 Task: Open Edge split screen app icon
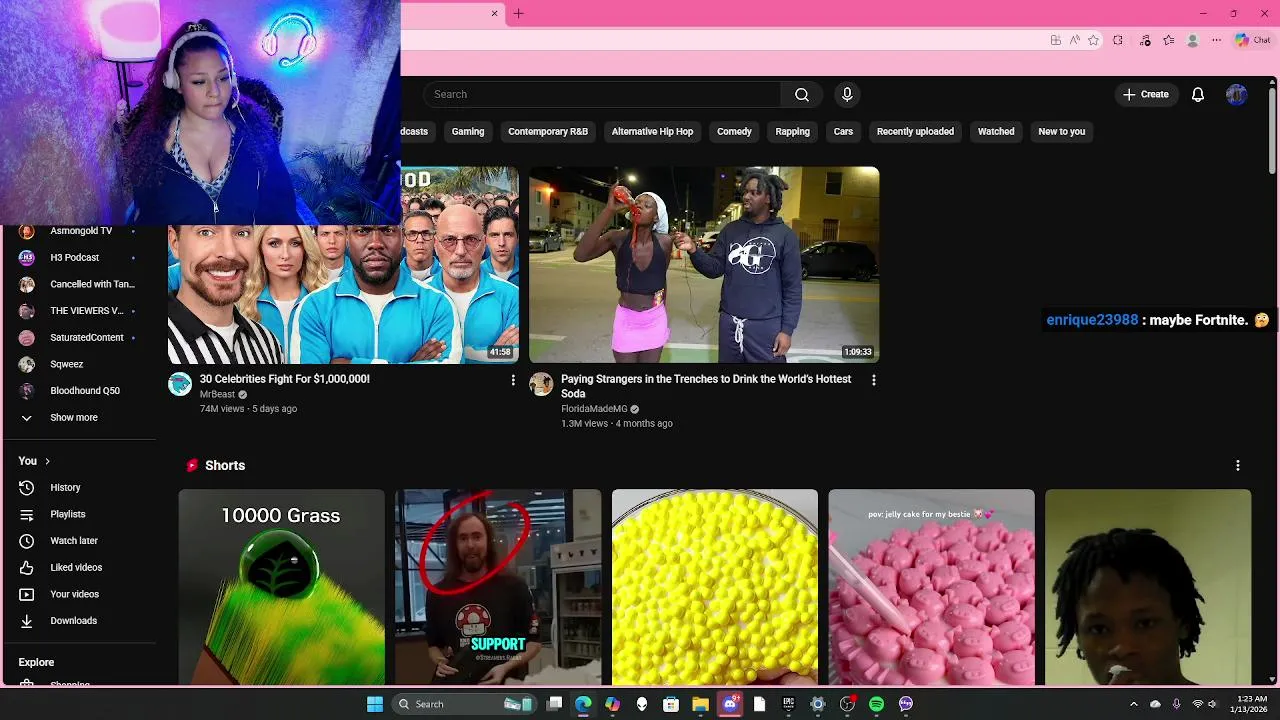tap(1055, 40)
